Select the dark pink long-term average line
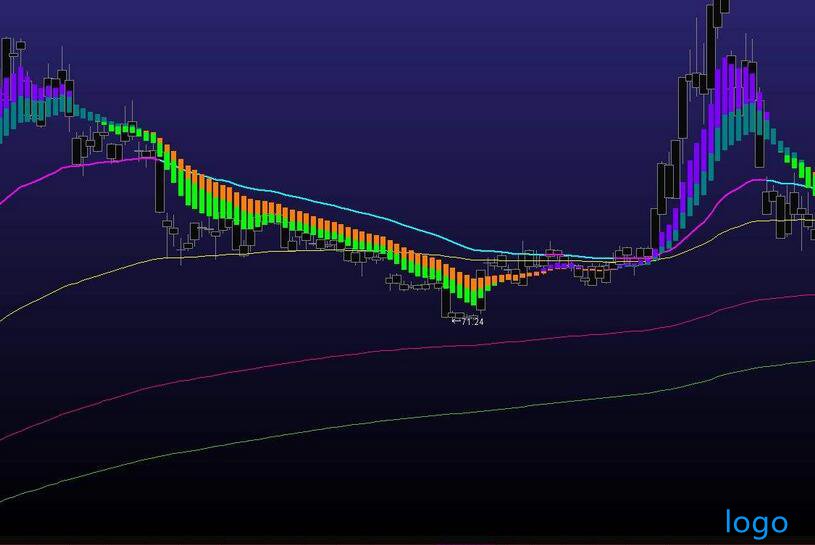This screenshot has height=545, width=815. pyautogui.click(x=400, y=349)
